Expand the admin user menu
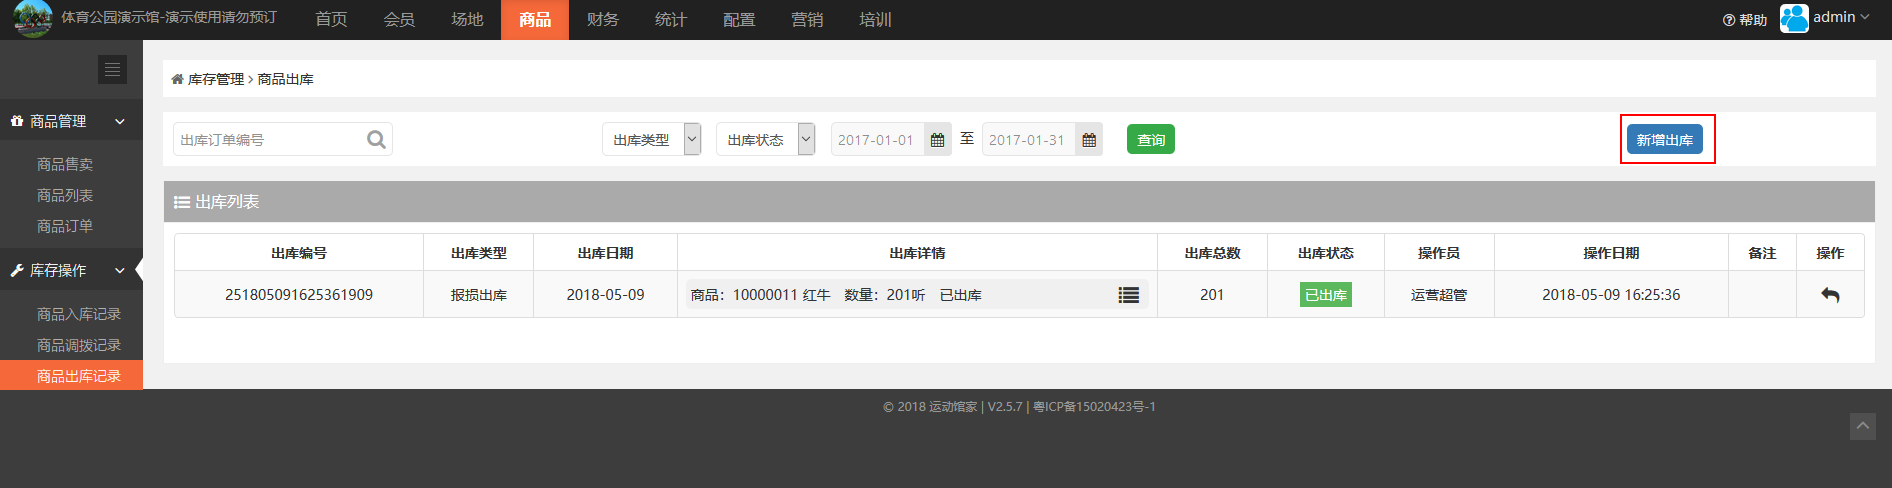The width and height of the screenshot is (1892, 488). [1841, 17]
